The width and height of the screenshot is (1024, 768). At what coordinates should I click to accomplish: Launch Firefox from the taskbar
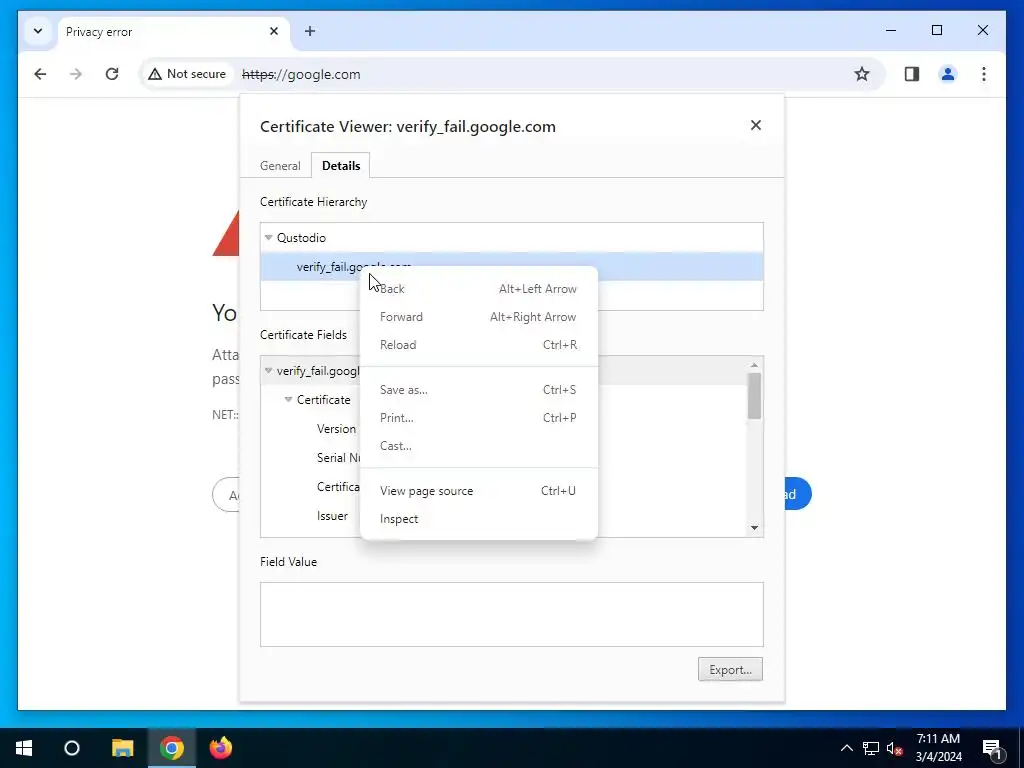(221, 748)
